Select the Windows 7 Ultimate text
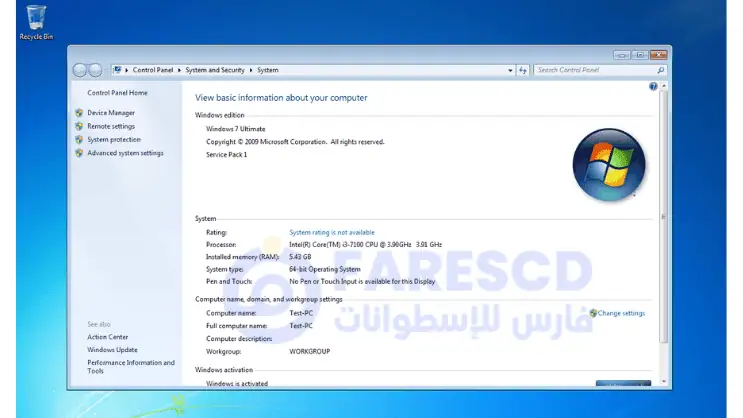 click(x=236, y=129)
